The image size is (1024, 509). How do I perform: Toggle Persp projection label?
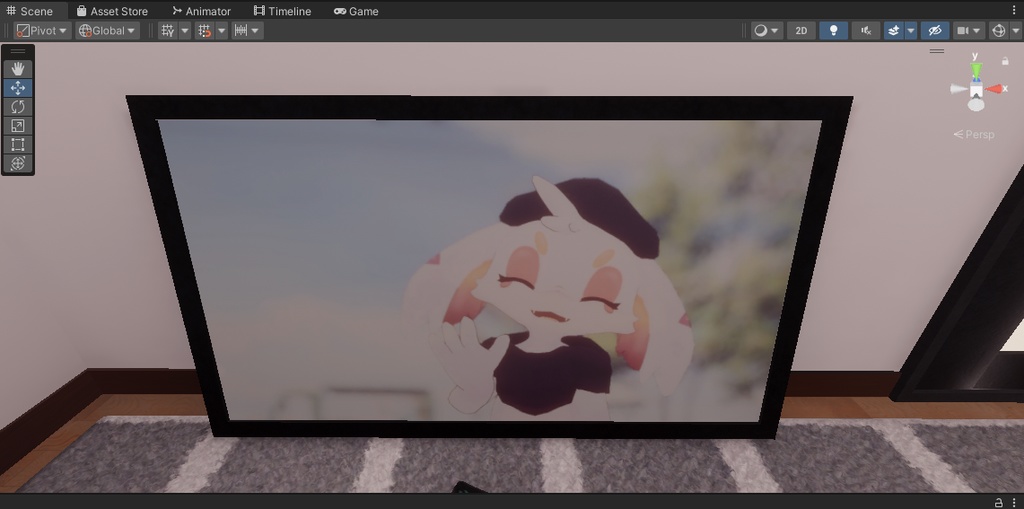click(974, 135)
